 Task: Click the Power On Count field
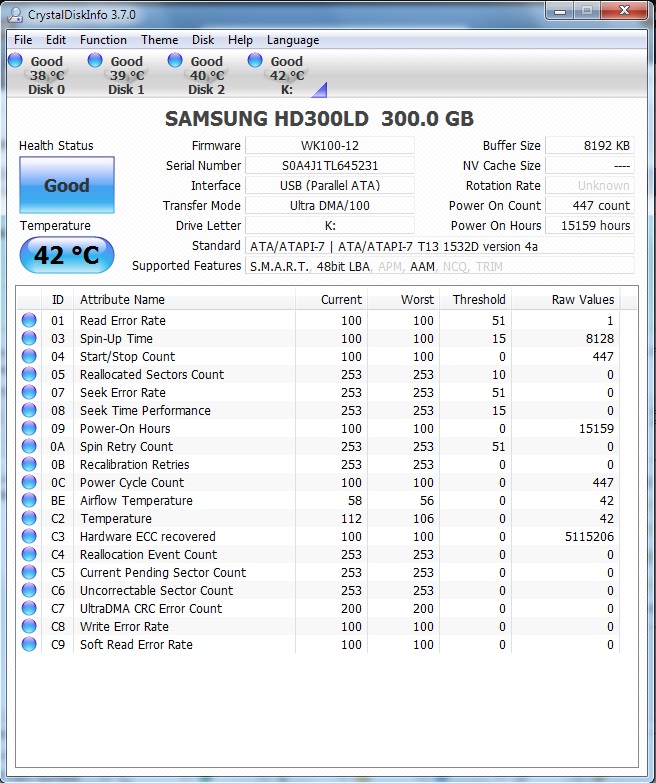click(x=590, y=205)
